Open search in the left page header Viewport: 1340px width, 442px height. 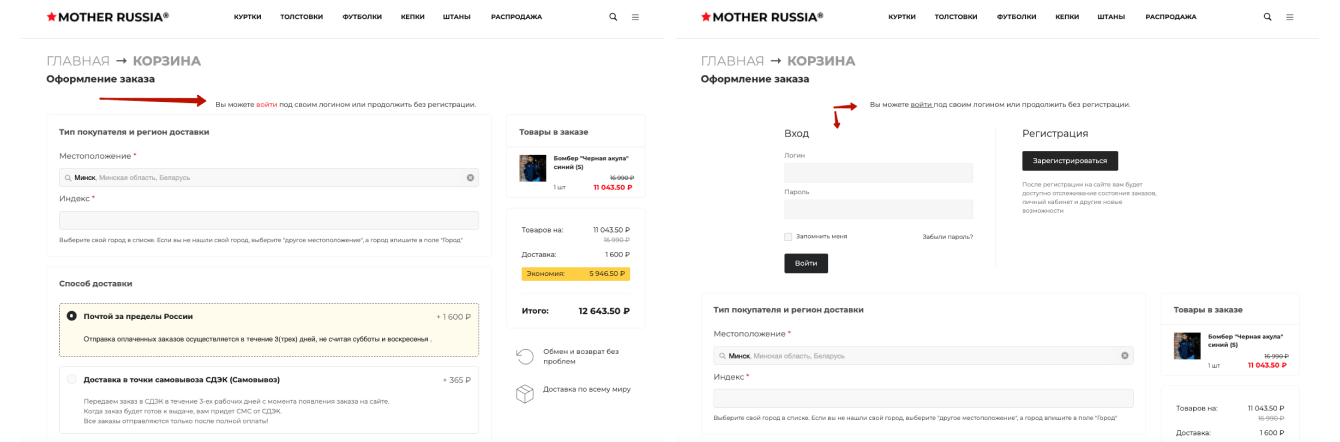click(613, 17)
